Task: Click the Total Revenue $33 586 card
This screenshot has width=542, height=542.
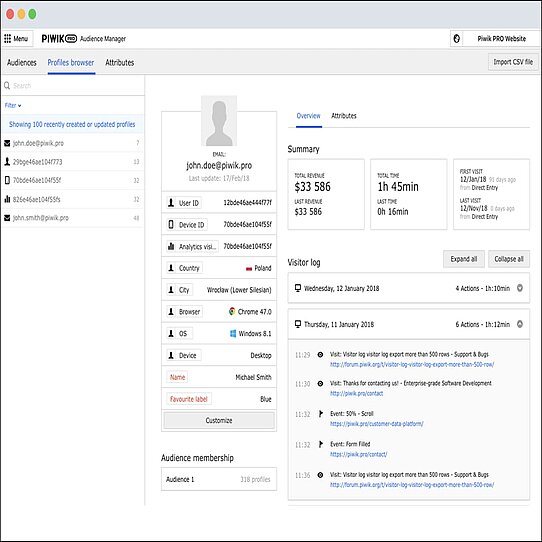Action: (326, 194)
